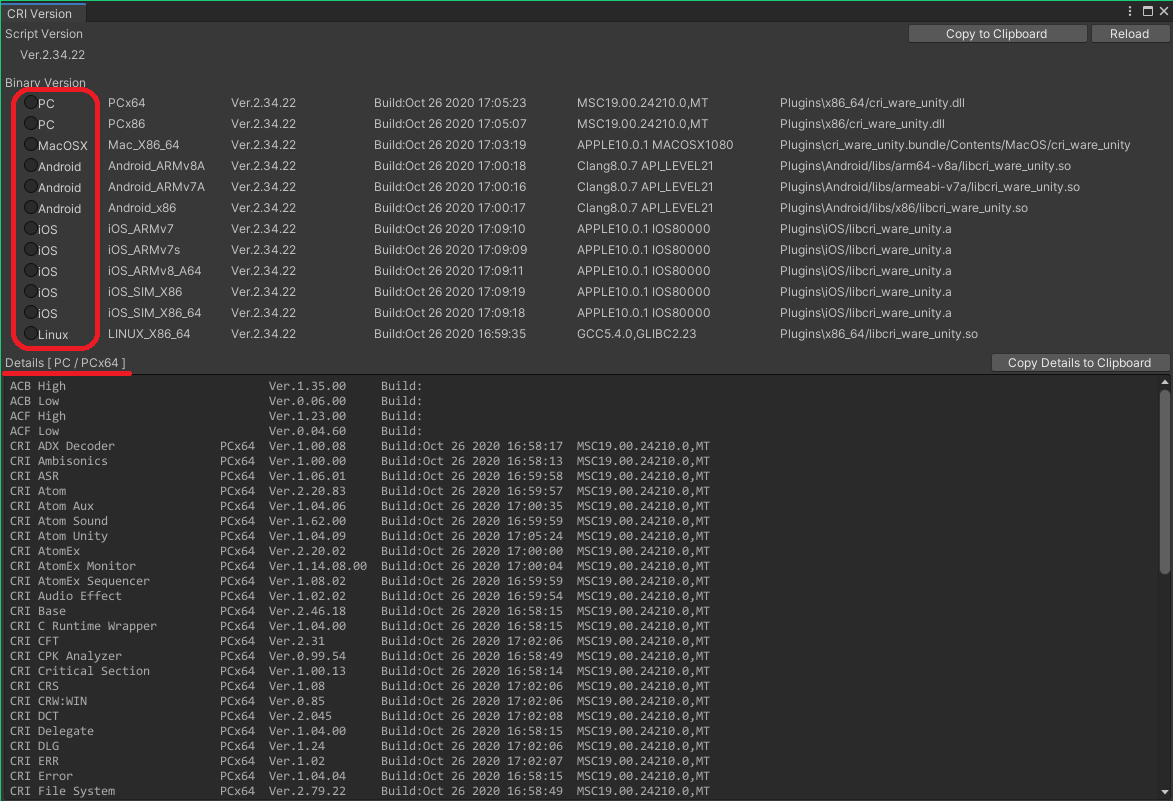
Task: Select the Android radio for Android_ARMv8A
Action: (x=31, y=166)
